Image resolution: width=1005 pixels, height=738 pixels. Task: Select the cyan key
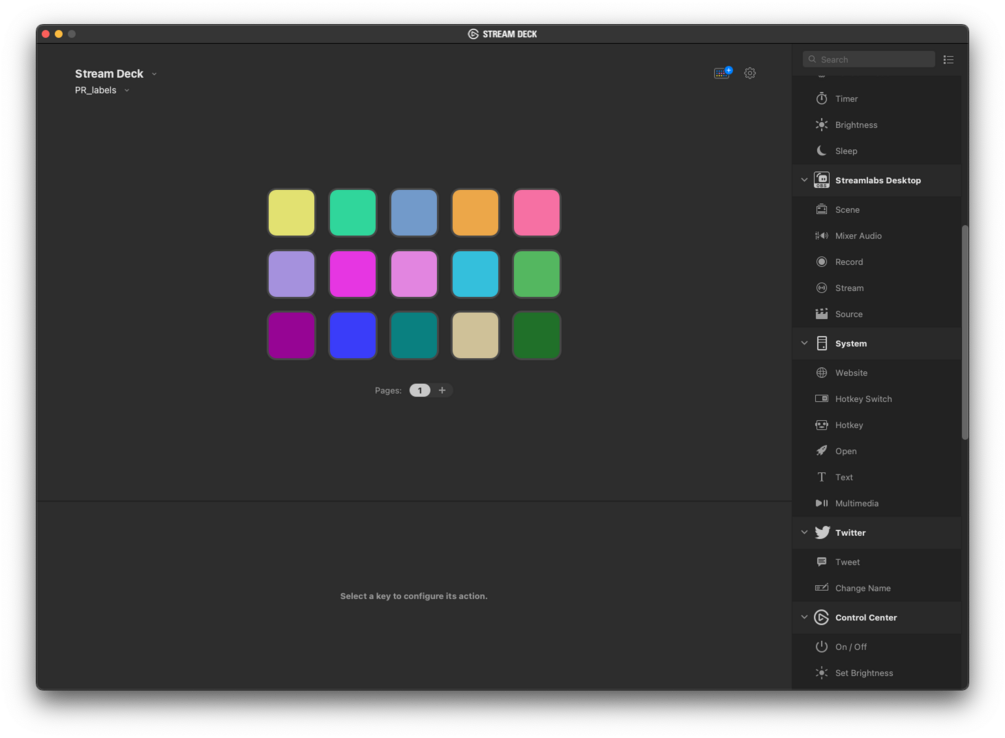point(476,274)
